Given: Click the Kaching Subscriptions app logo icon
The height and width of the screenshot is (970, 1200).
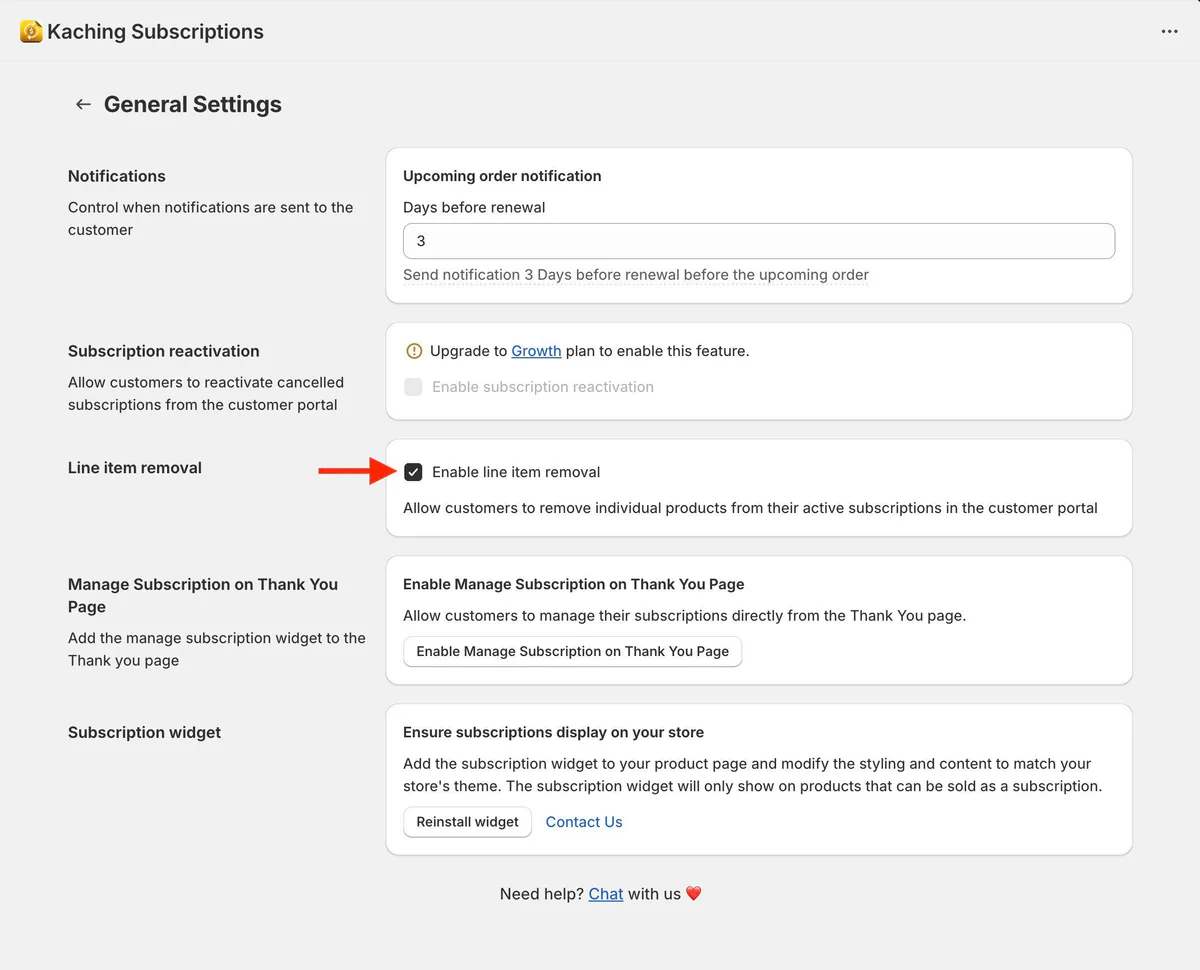Looking at the screenshot, I should click(31, 32).
